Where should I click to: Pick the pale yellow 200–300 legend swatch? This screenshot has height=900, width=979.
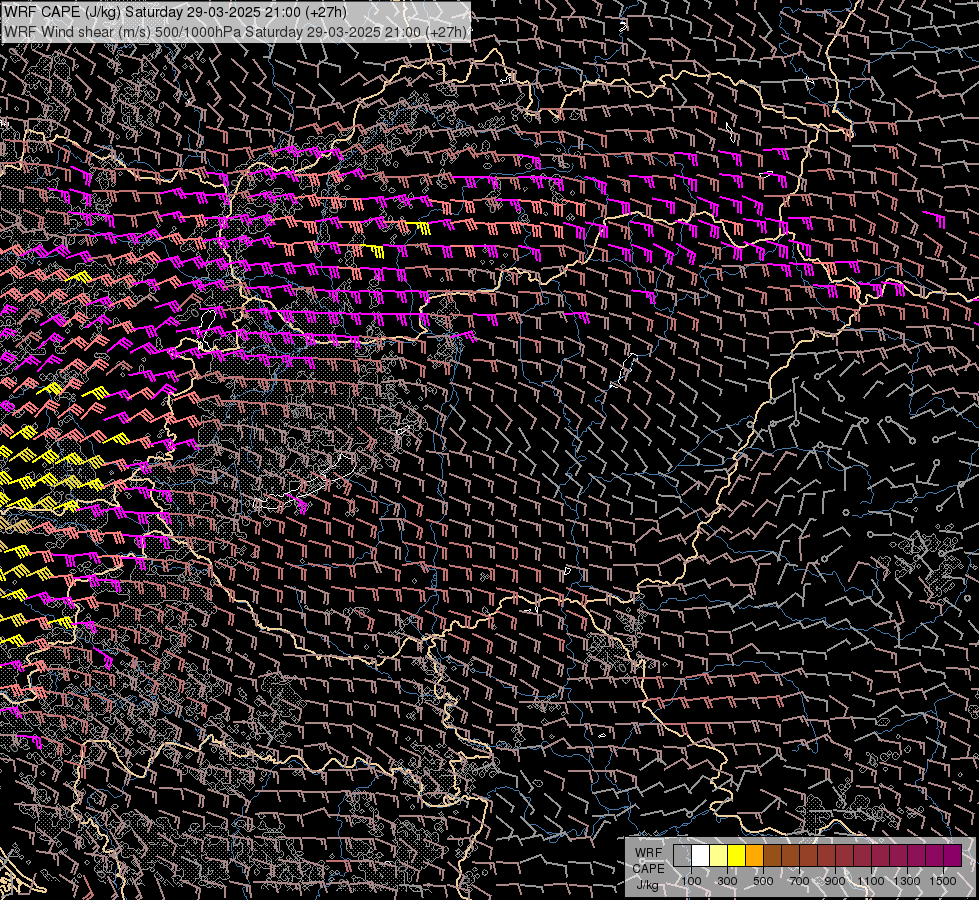(x=719, y=855)
